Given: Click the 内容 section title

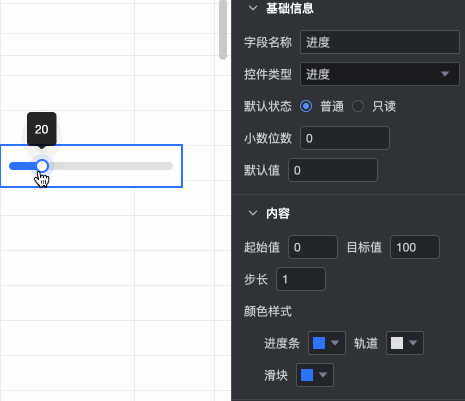Looking at the screenshot, I should [278, 213].
